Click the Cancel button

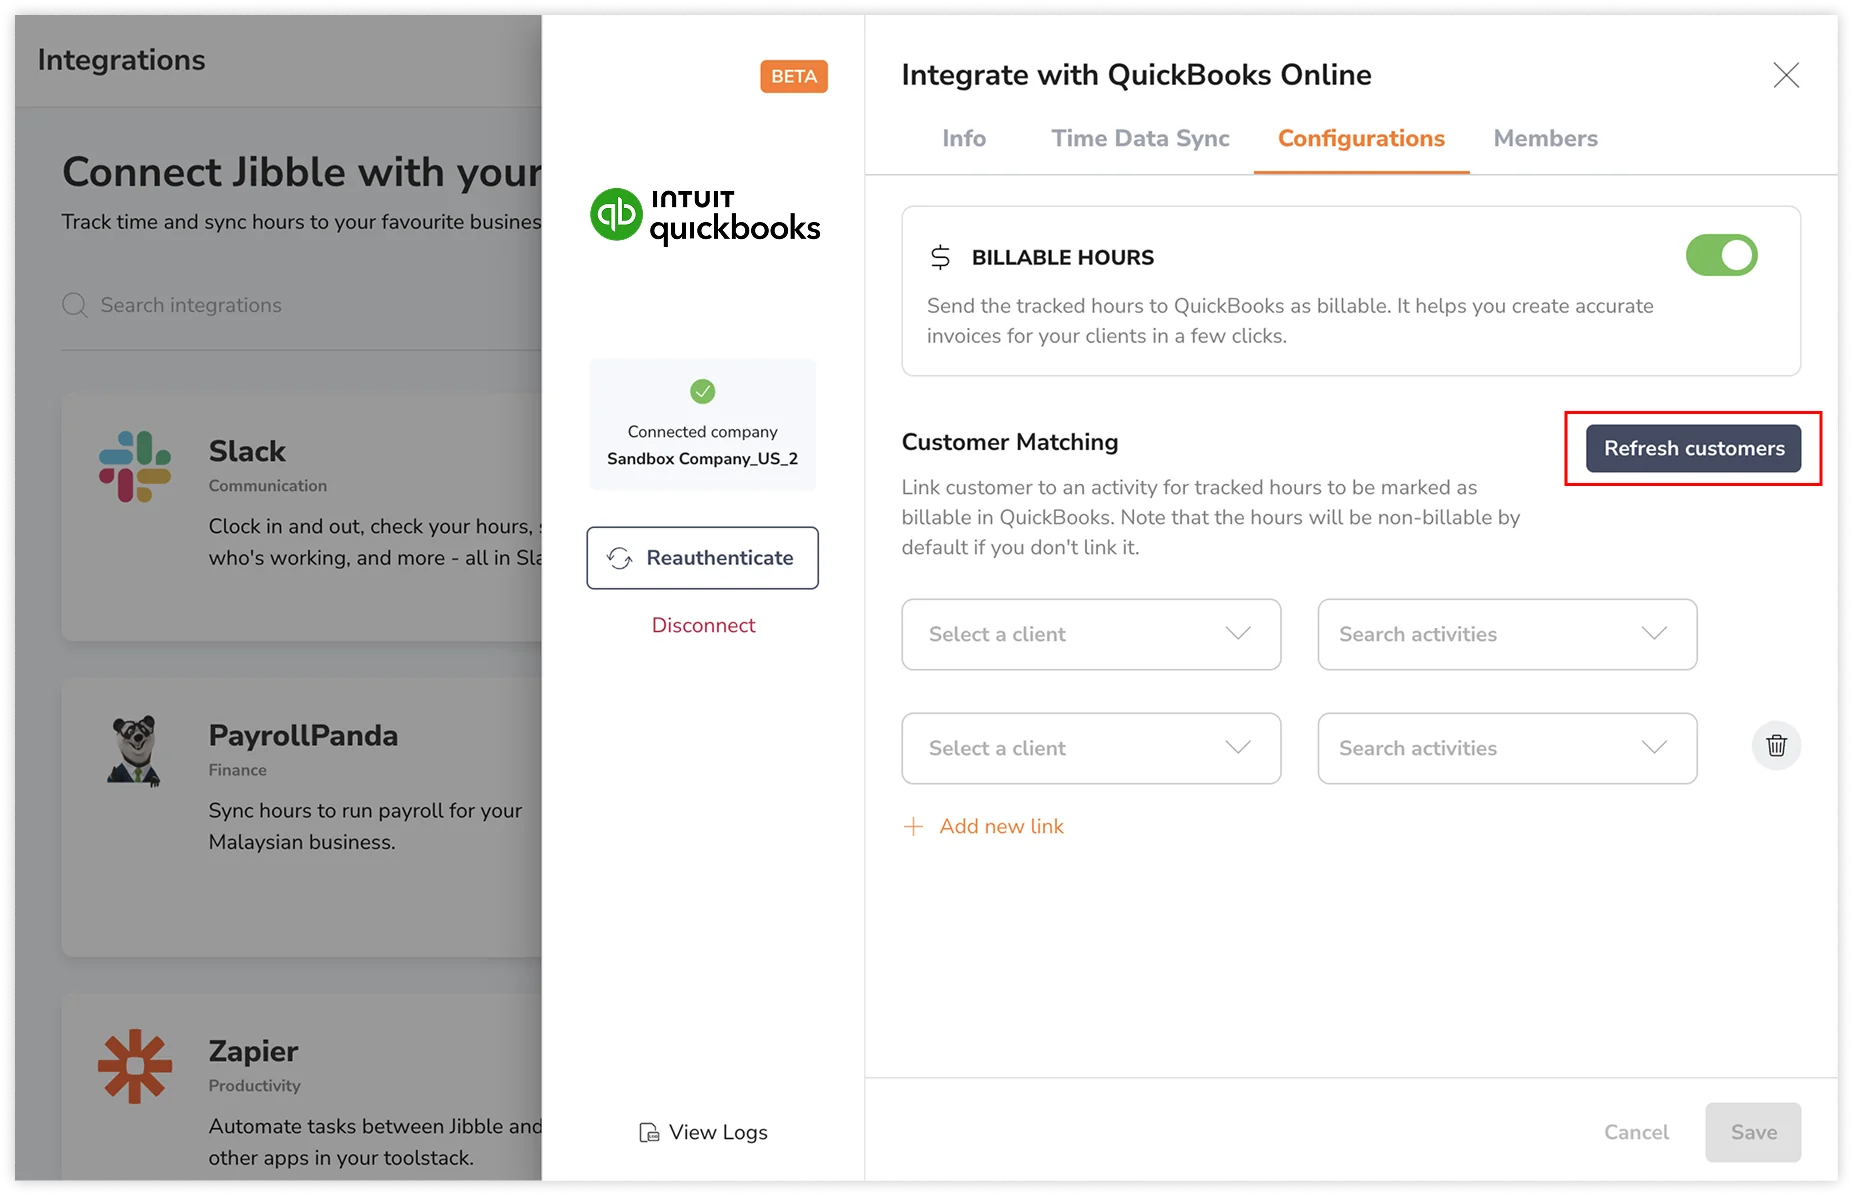[x=1636, y=1132]
